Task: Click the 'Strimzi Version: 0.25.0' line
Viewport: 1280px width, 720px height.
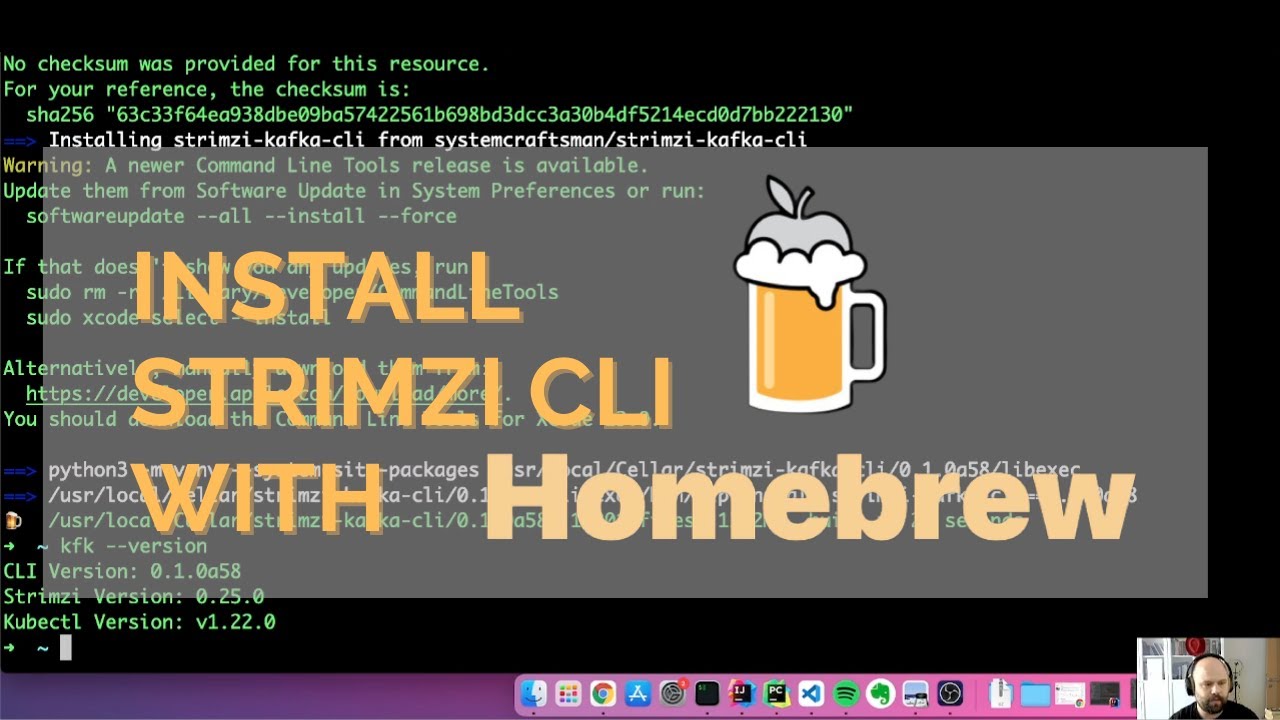Action: [133, 597]
